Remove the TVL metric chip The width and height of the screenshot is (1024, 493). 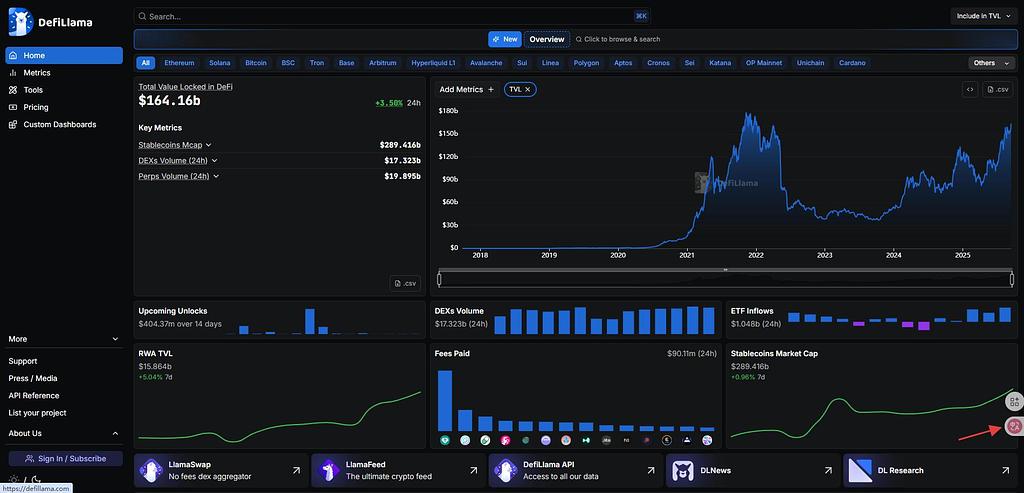(528, 89)
